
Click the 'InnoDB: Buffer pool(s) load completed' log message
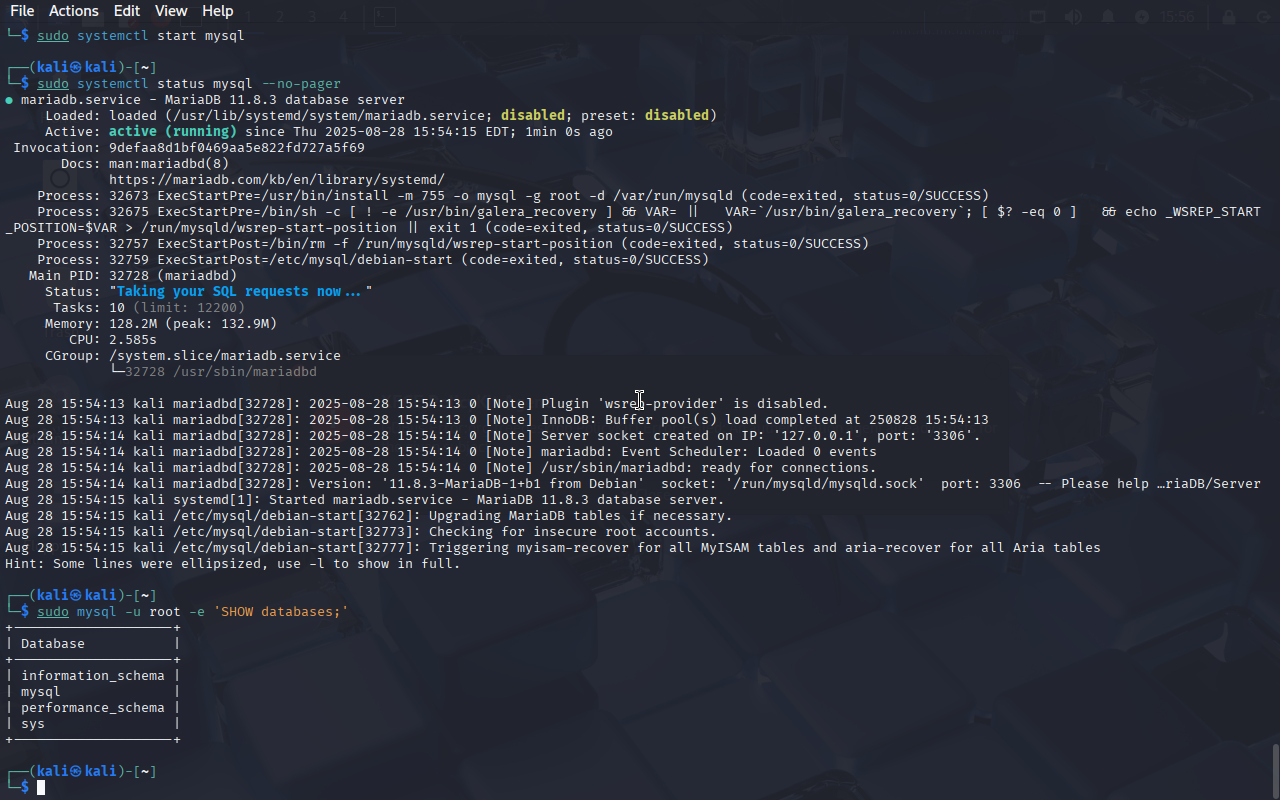[765, 419]
